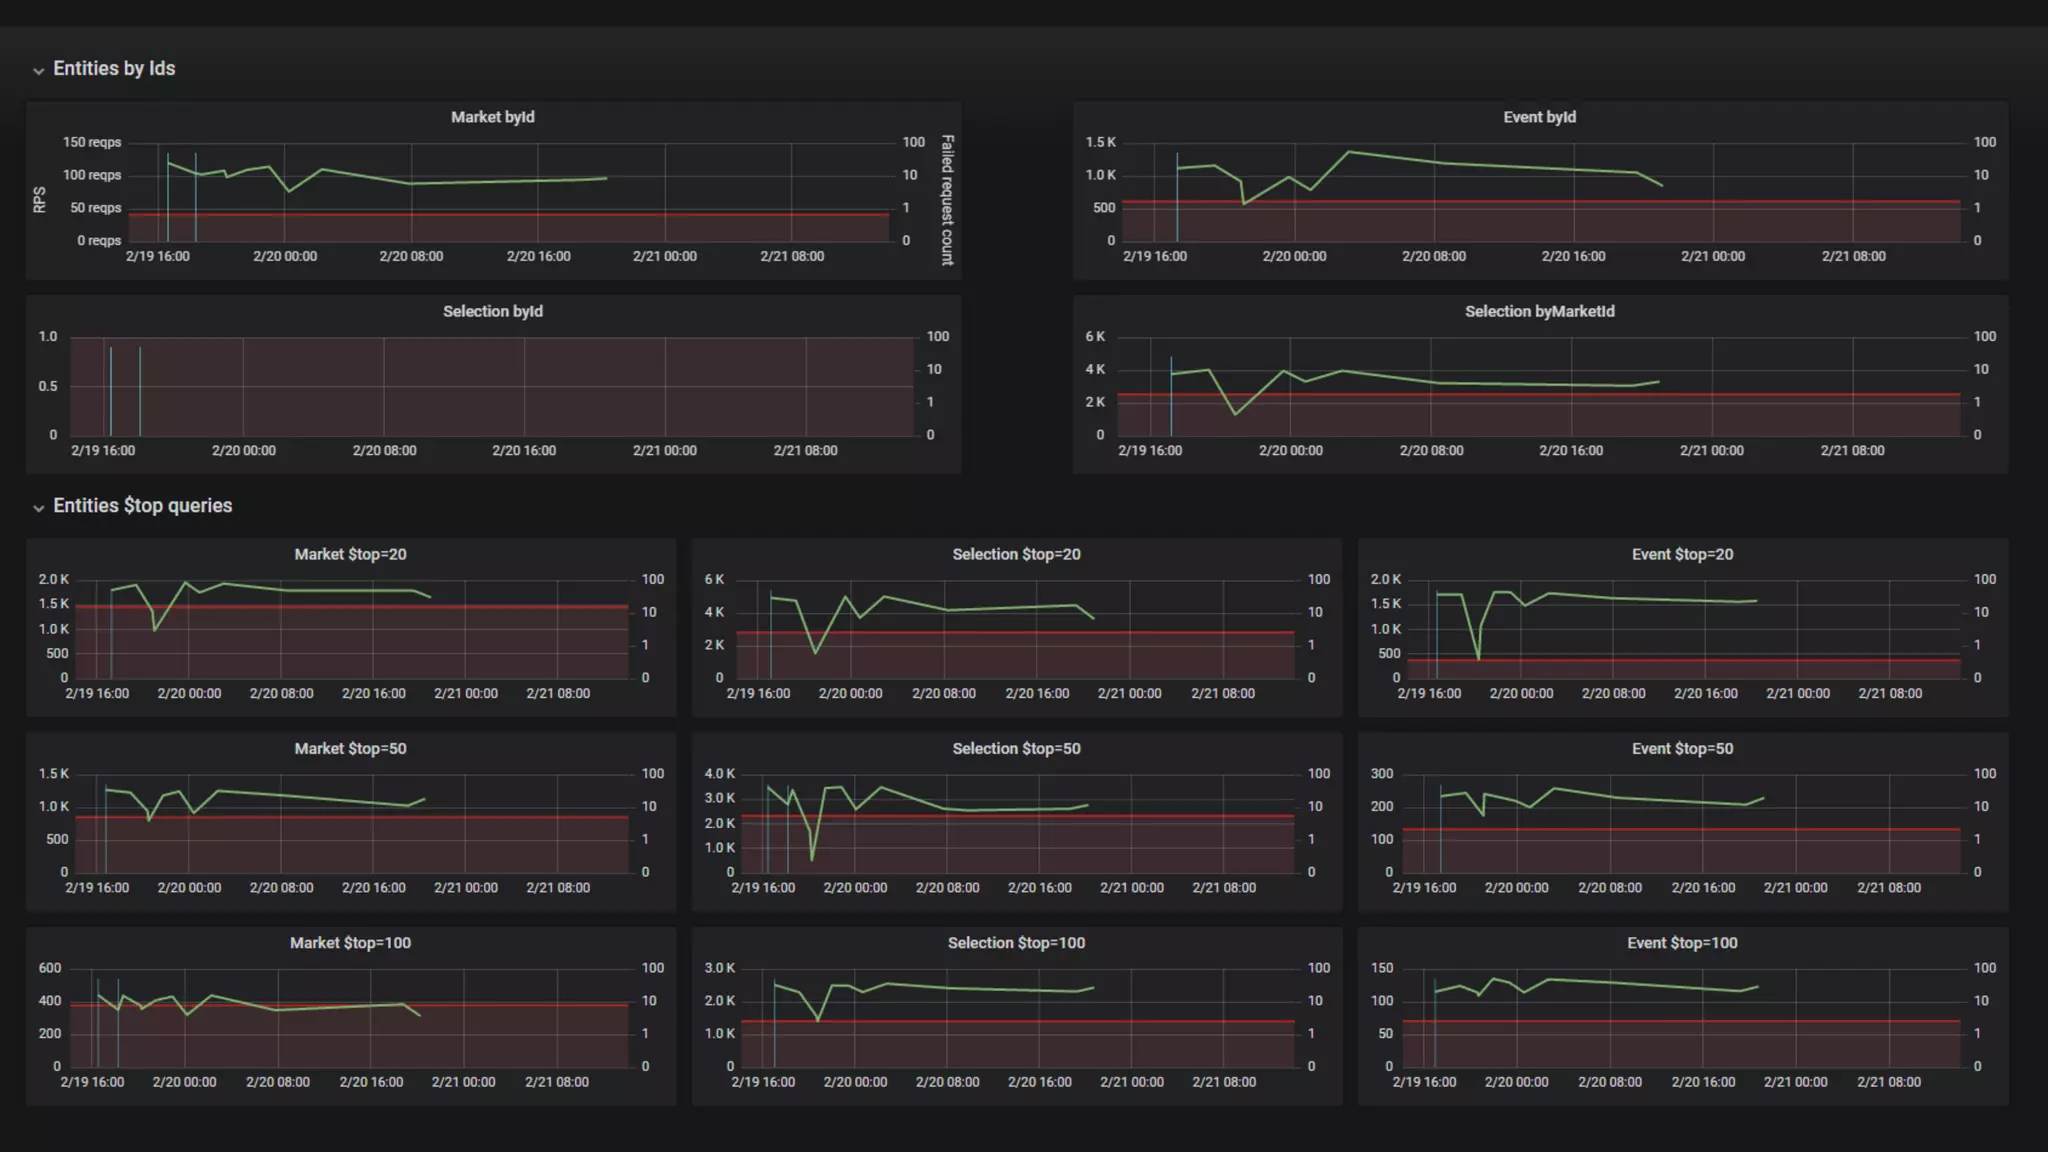Viewport: 2048px width, 1152px height.
Task: Open the Selection $top=50 title menu
Action: point(1016,748)
